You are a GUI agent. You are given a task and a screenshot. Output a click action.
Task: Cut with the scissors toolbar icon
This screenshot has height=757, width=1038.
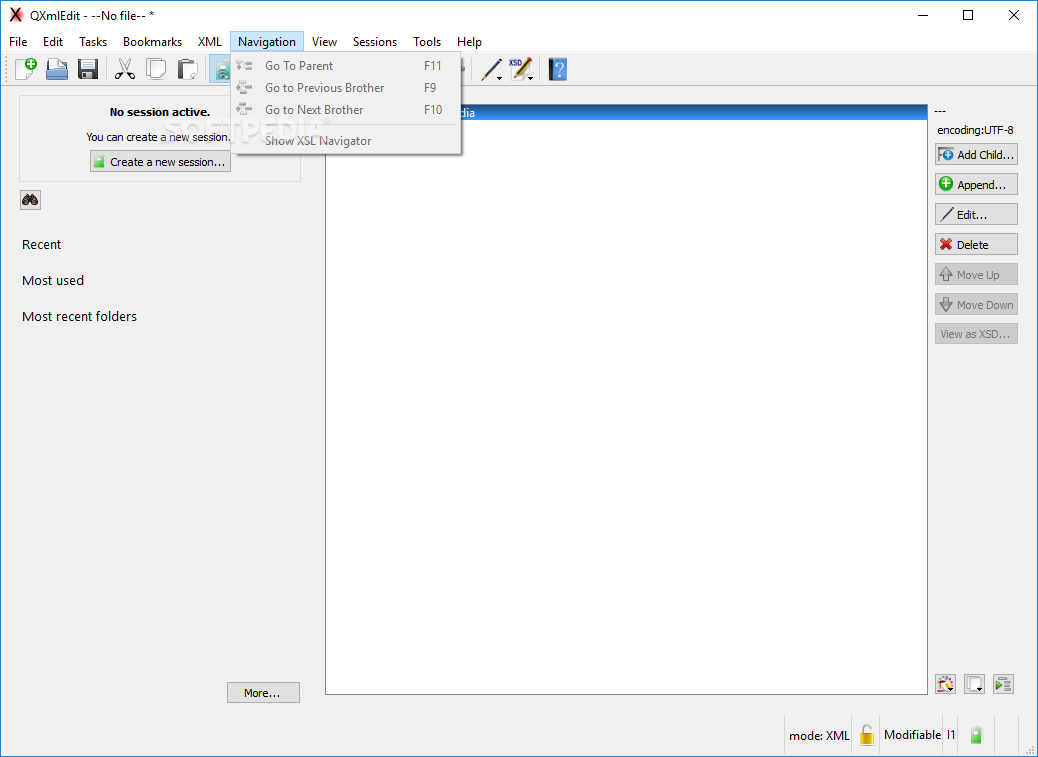pos(124,69)
